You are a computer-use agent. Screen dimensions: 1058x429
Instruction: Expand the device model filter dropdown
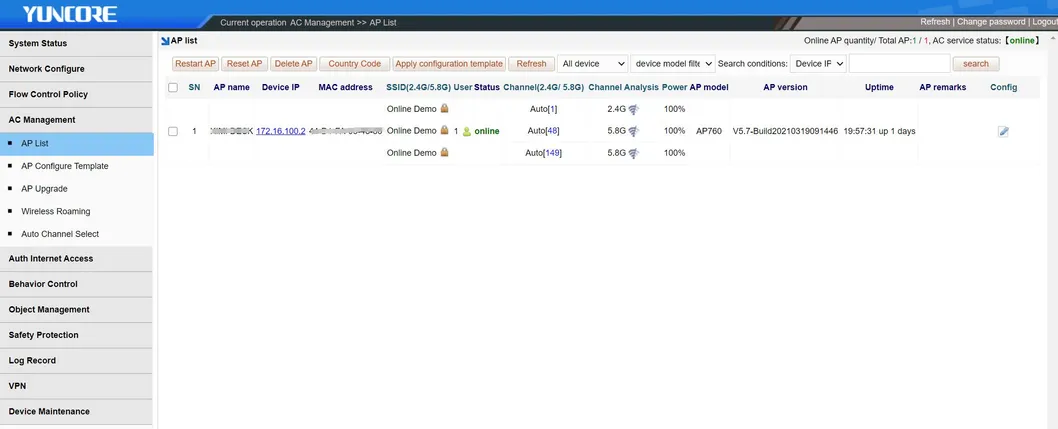click(x=673, y=64)
